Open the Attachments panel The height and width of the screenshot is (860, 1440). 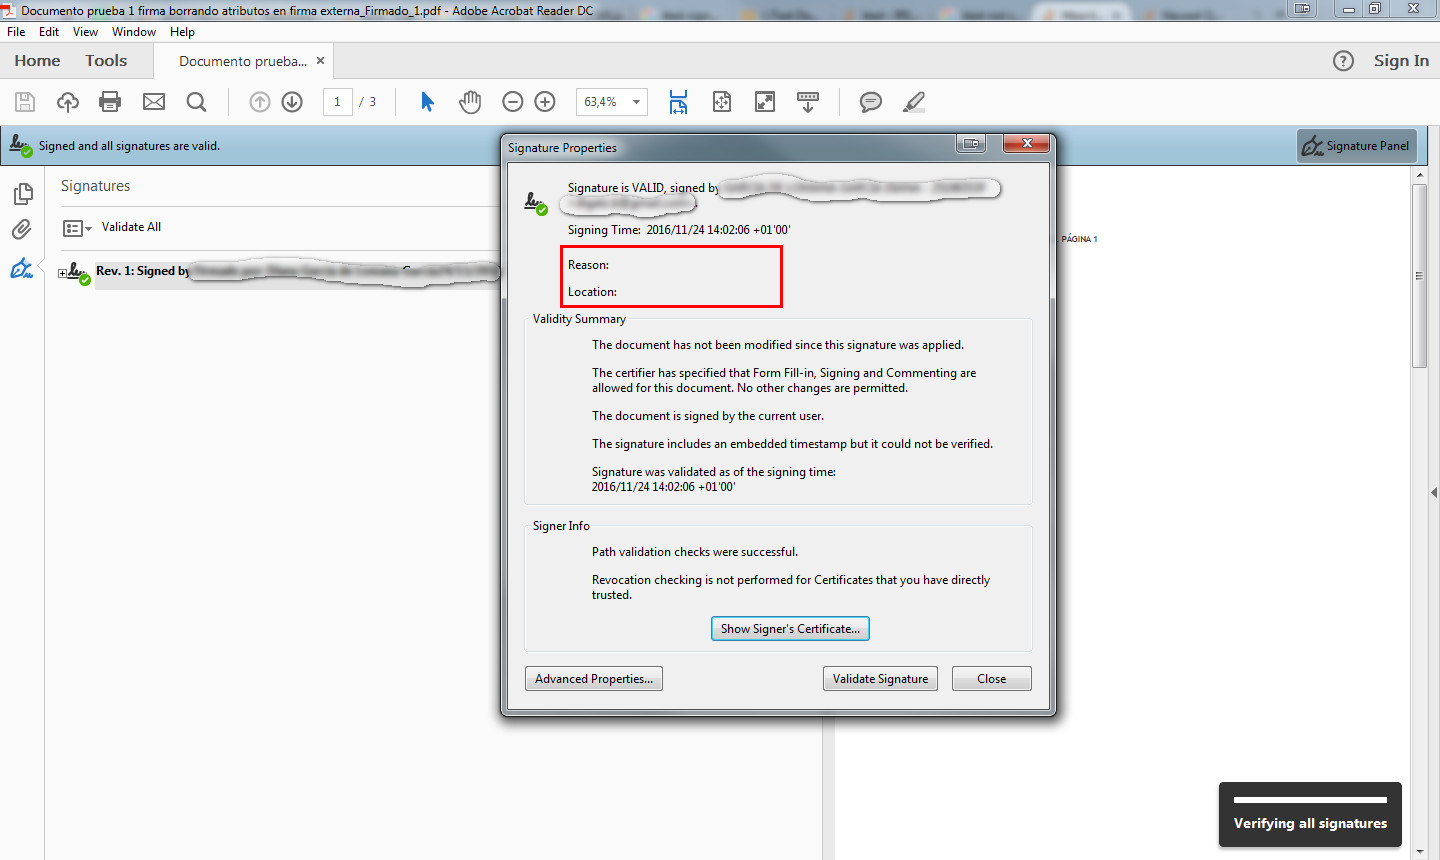pos(22,229)
